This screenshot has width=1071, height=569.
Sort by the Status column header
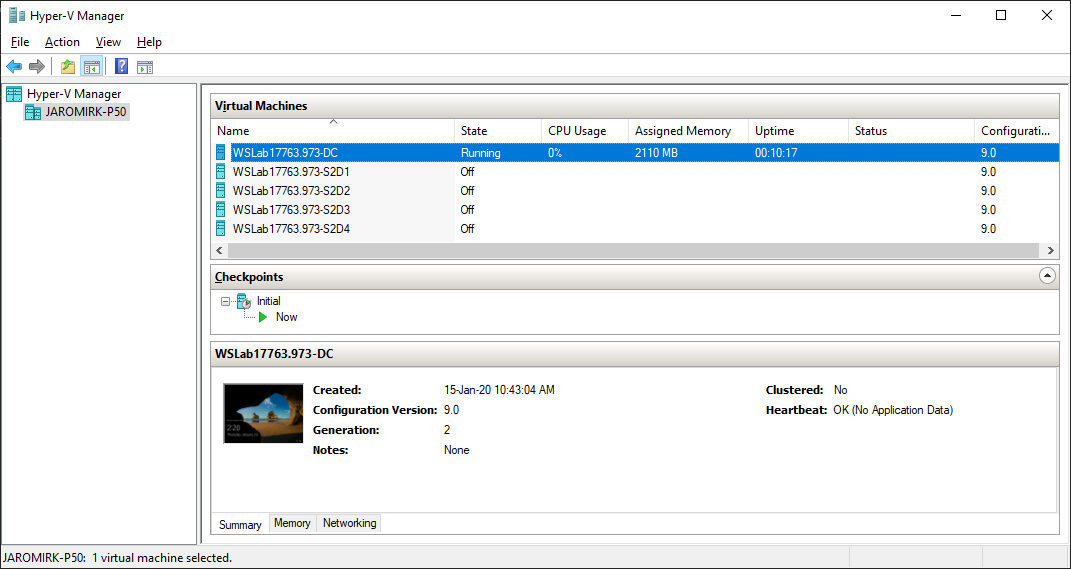(911, 130)
